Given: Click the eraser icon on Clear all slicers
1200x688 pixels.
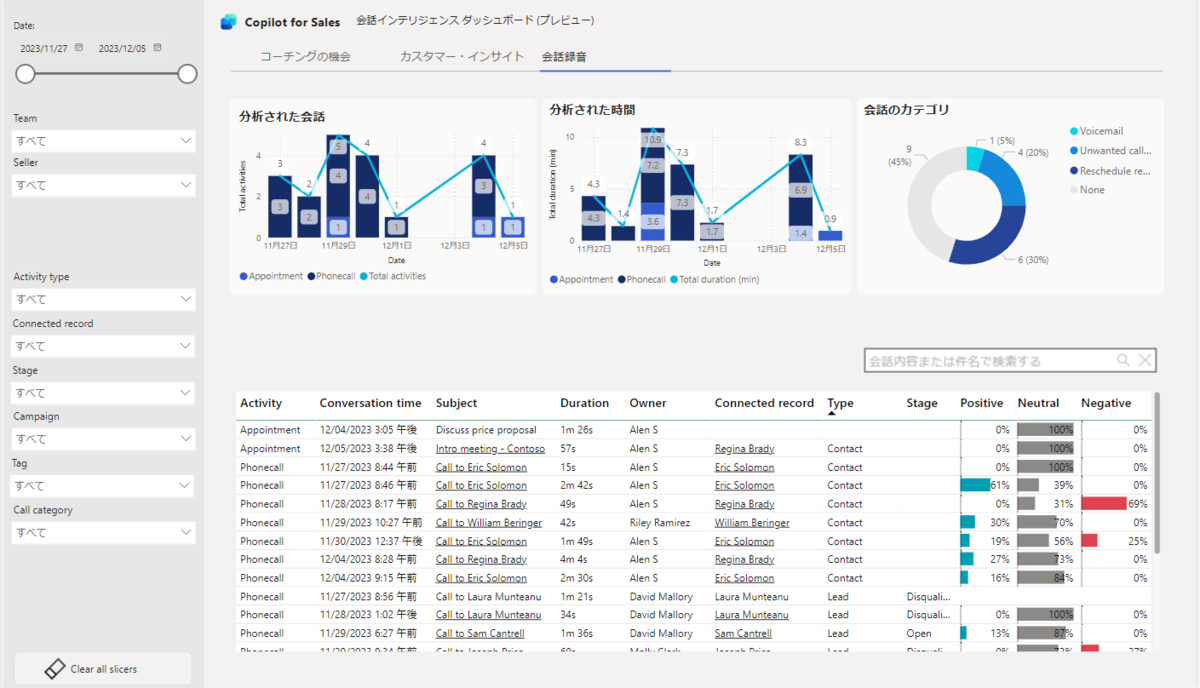Looking at the screenshot, I should [55, 669].
